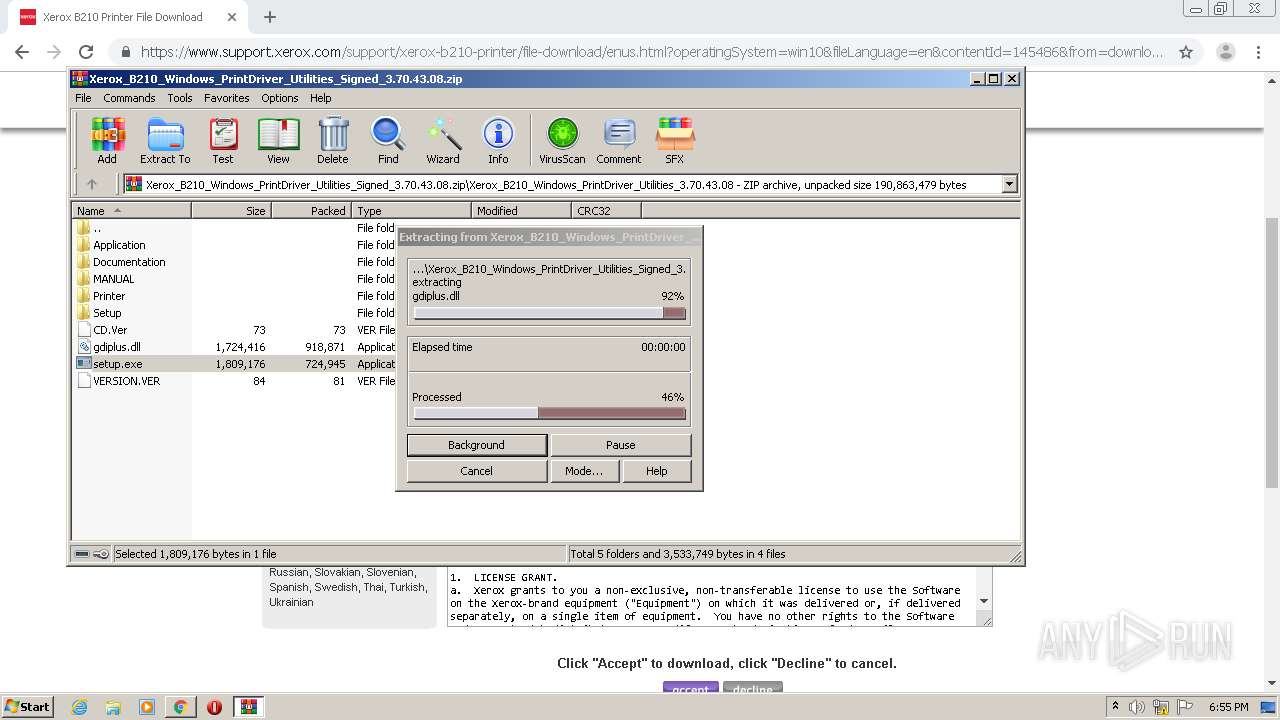Open the Options menu
The height and width of the screenshot is (720, 1280).
click(x=280, y=98)
